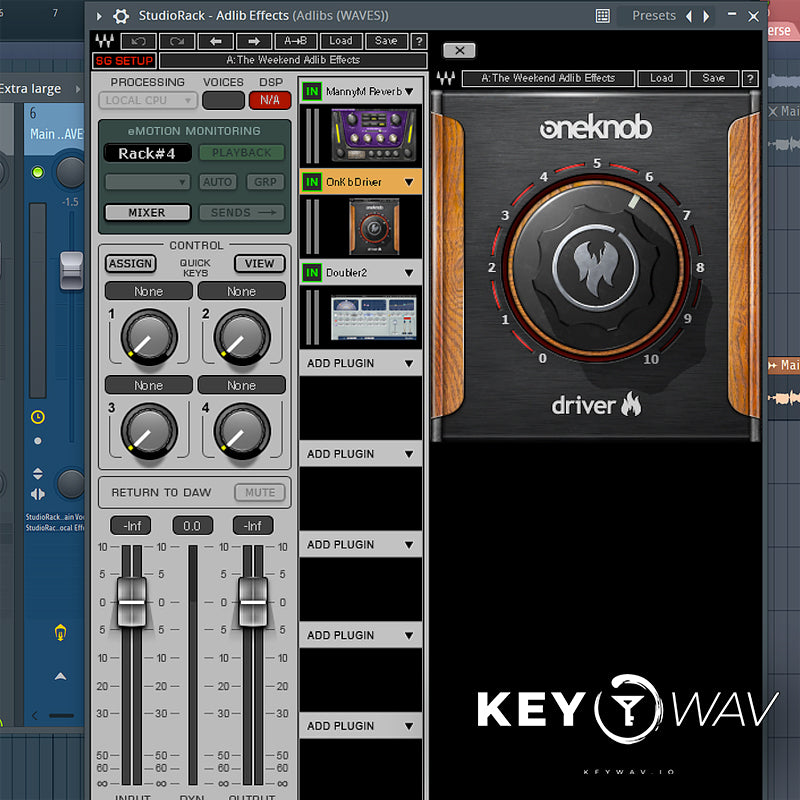Click the Rack#4 name field
800x800 pixels.
147,153
